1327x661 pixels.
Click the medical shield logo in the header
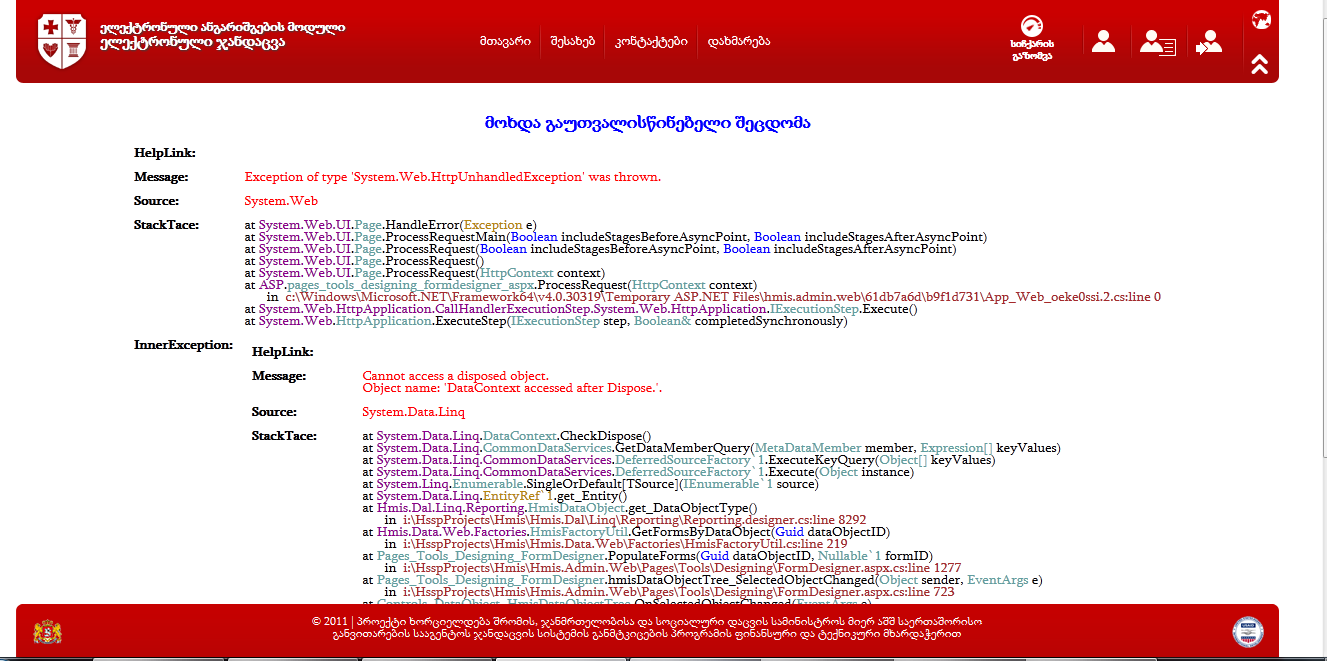(x=62, y=41)
